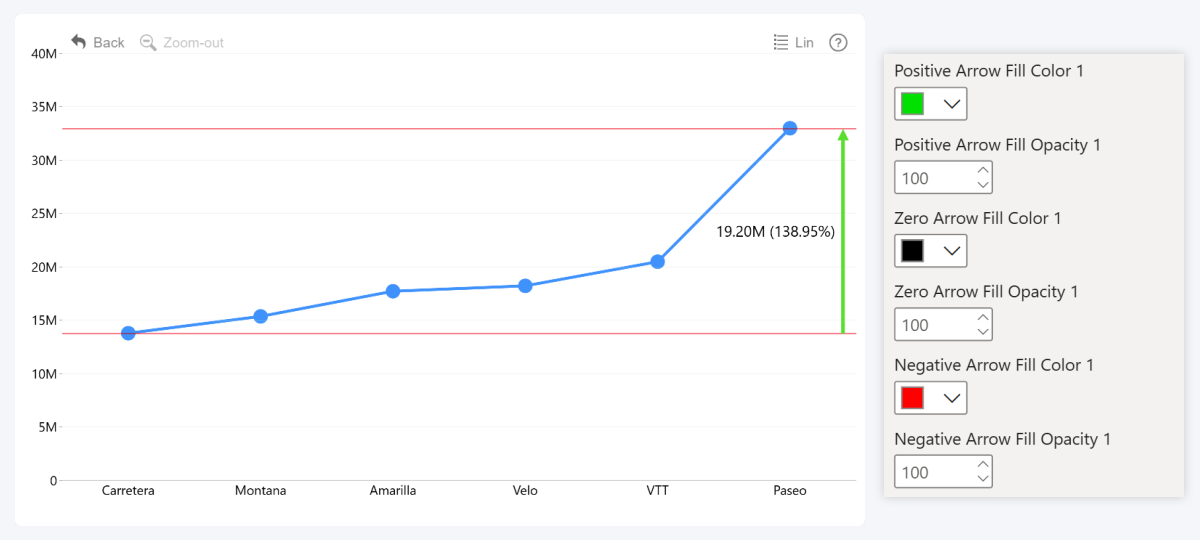
Task: Increase Positive Arrow Fill Opacity value
Action: point(983,171)
